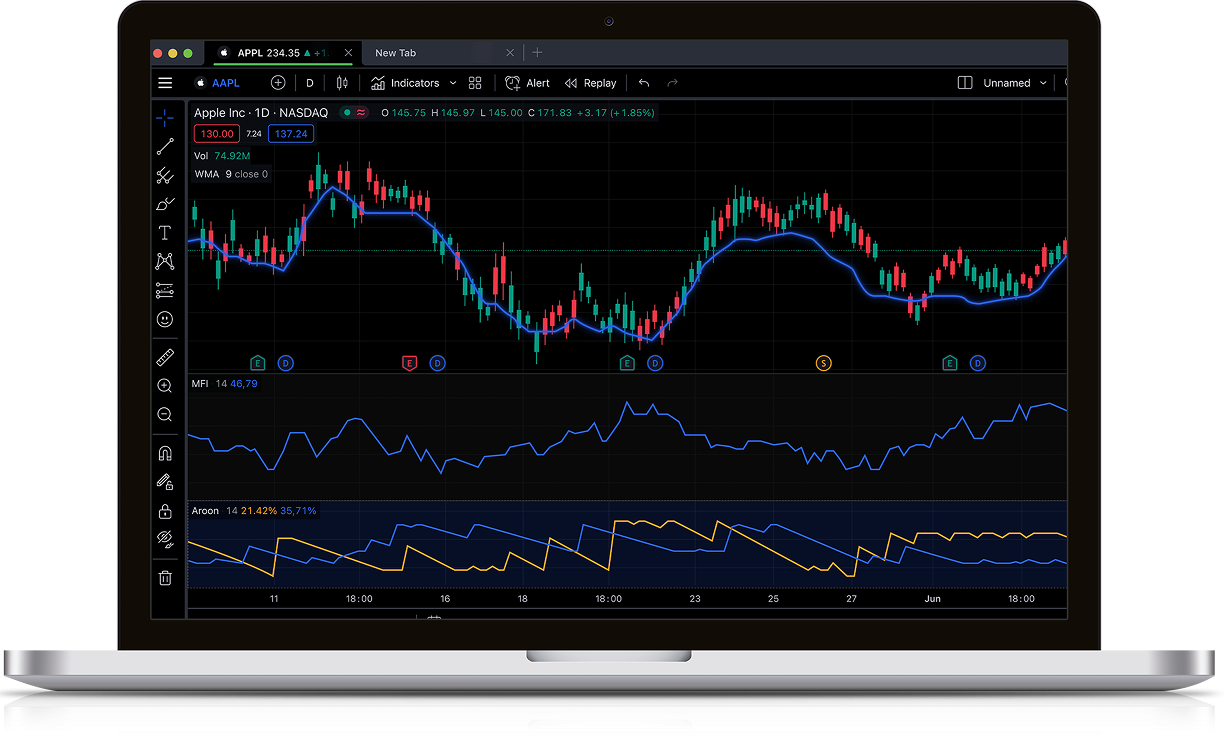Open the hamburger main menu

coord(165,83)
